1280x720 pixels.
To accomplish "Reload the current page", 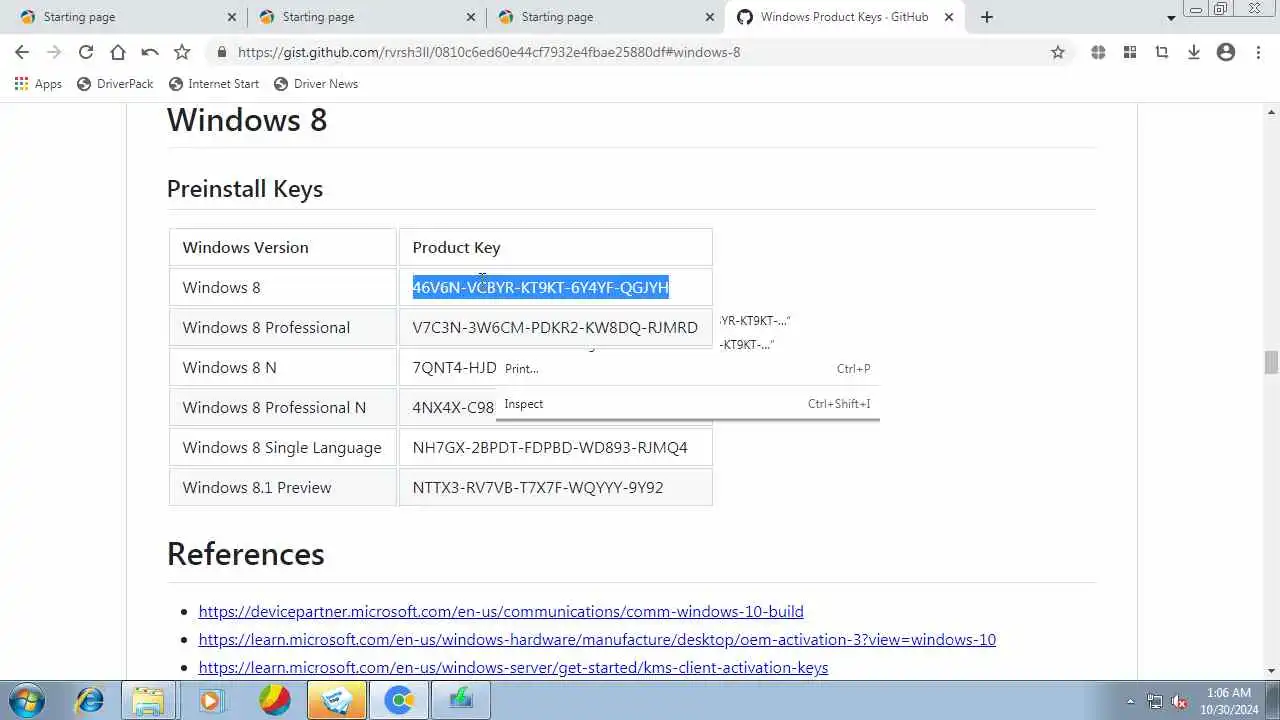I will (86, 52).
